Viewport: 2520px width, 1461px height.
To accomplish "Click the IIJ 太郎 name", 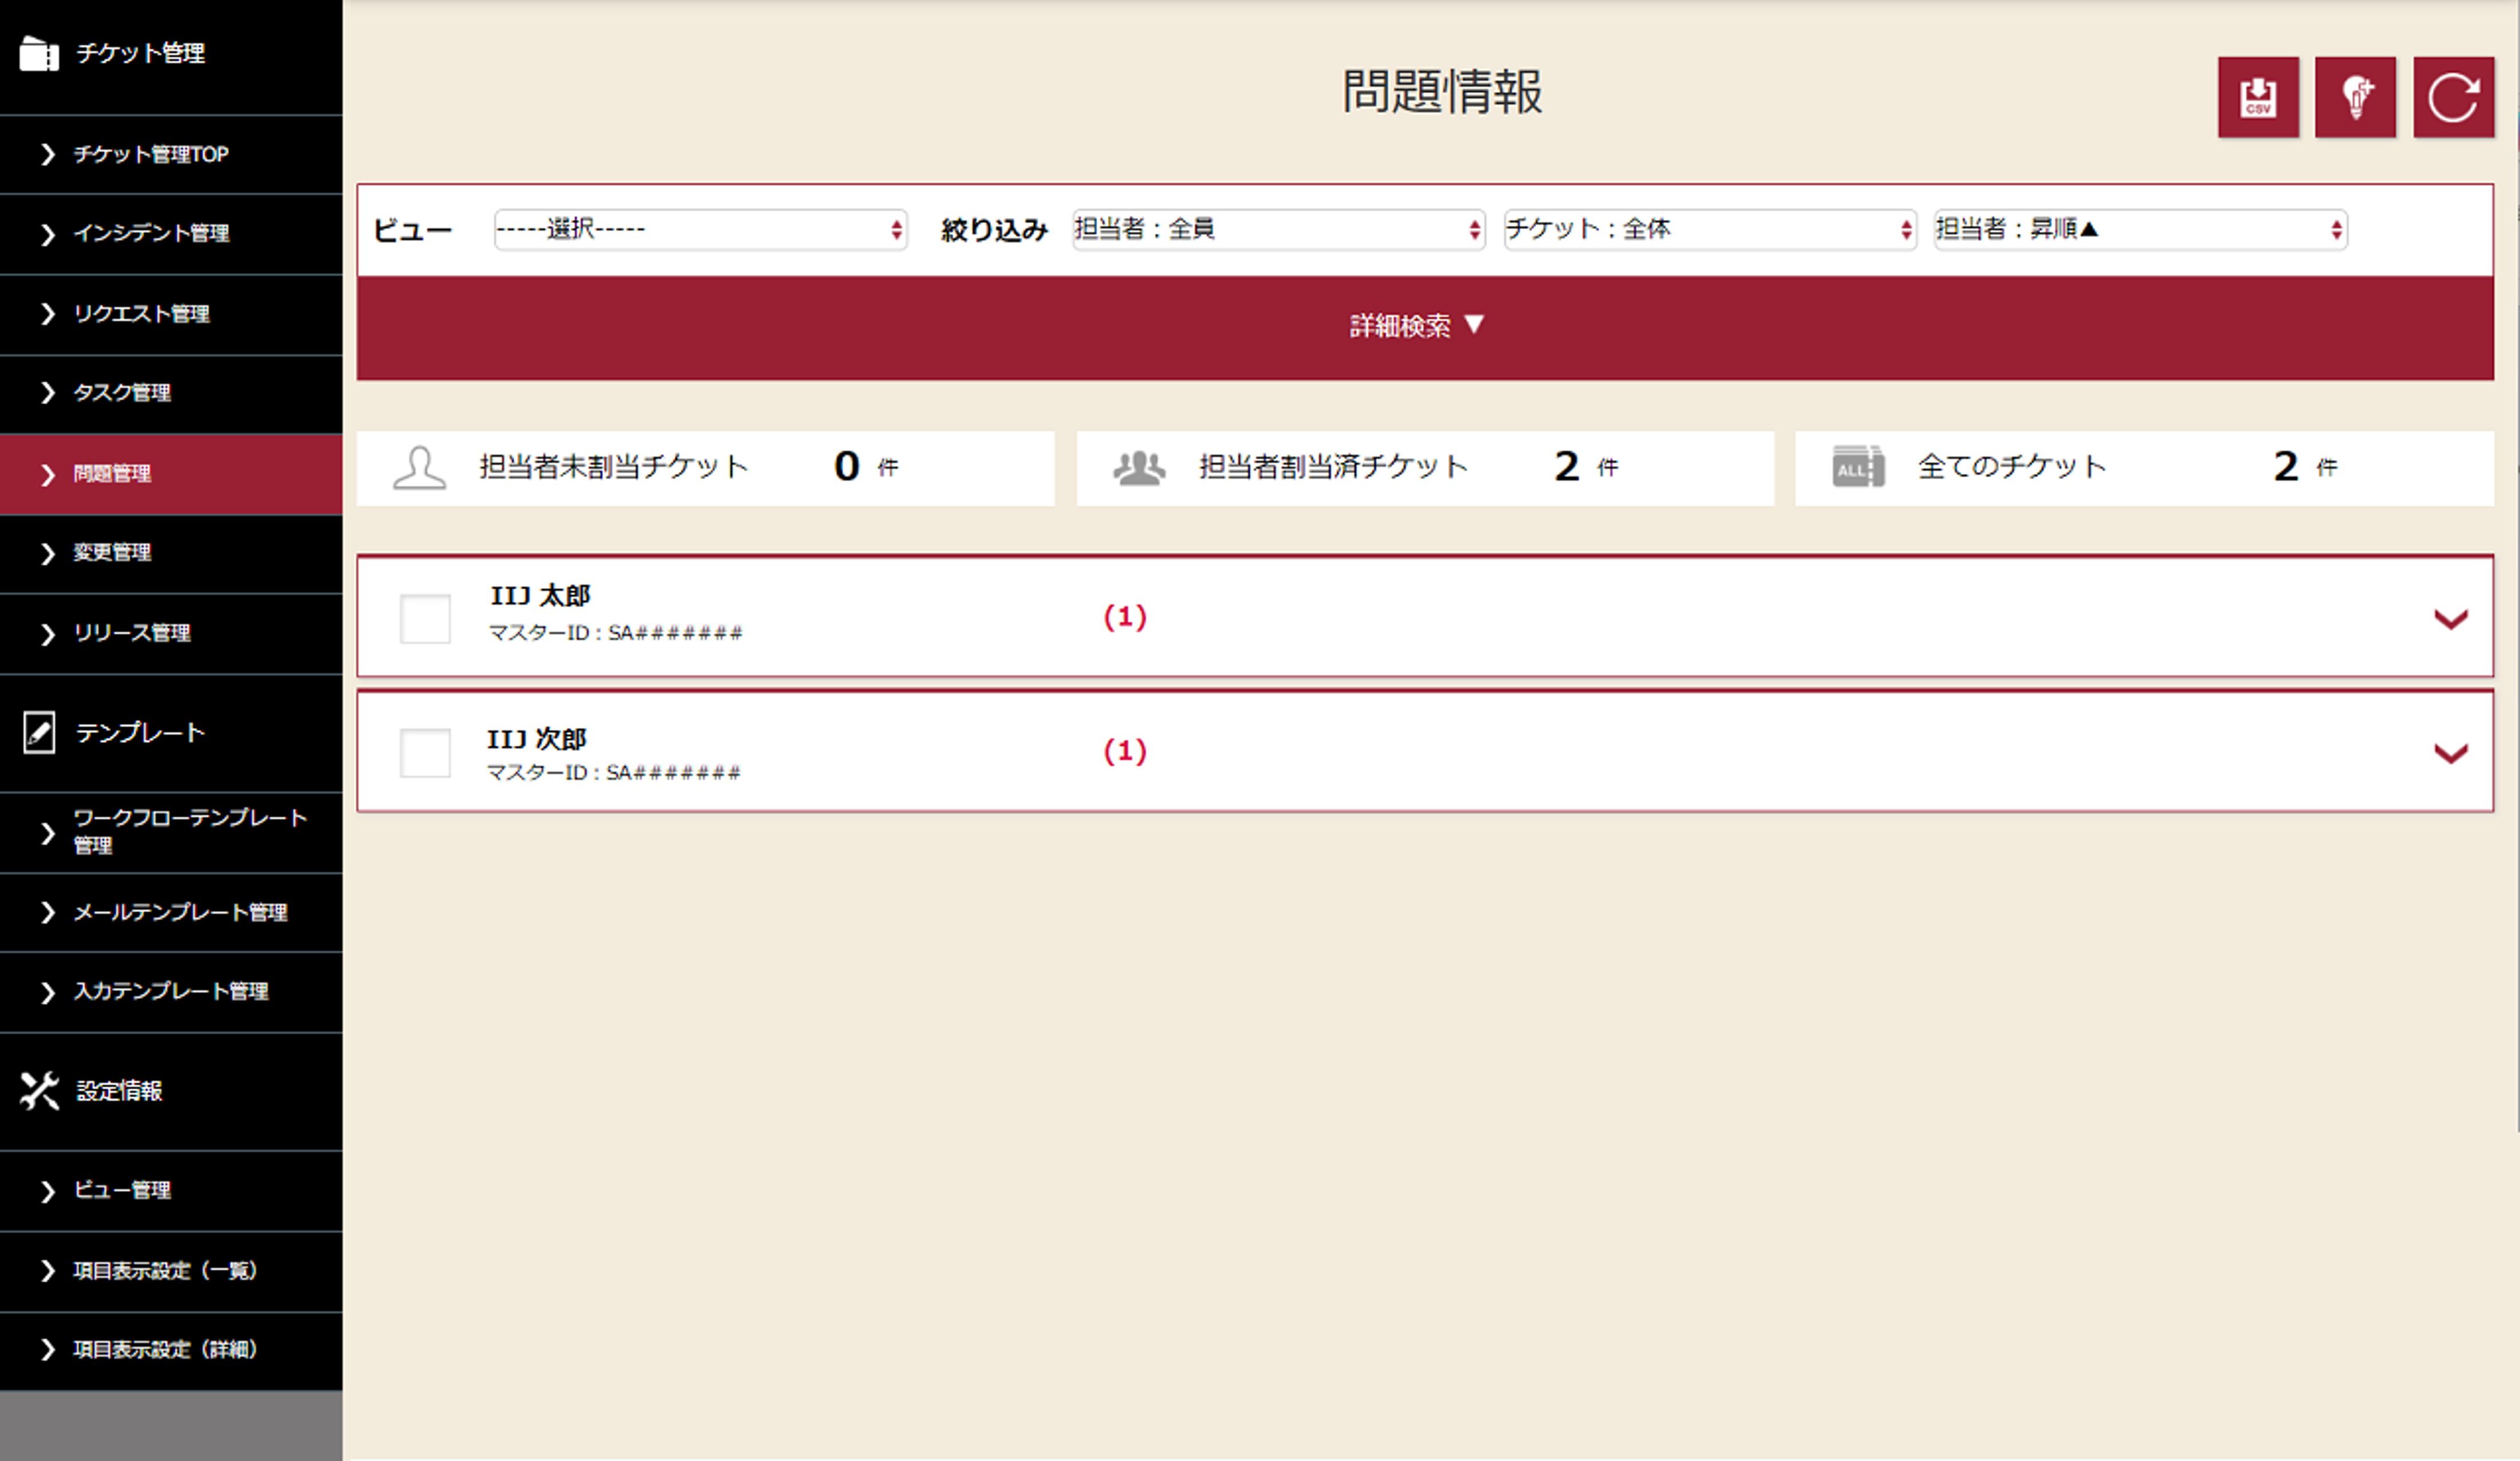I will (540, 596).
